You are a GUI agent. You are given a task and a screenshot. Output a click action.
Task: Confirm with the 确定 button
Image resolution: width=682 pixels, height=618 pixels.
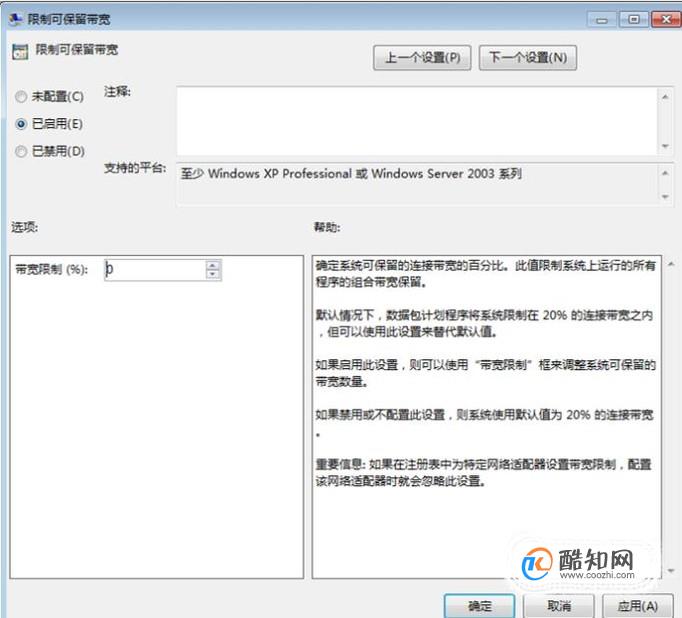point(479,606)
